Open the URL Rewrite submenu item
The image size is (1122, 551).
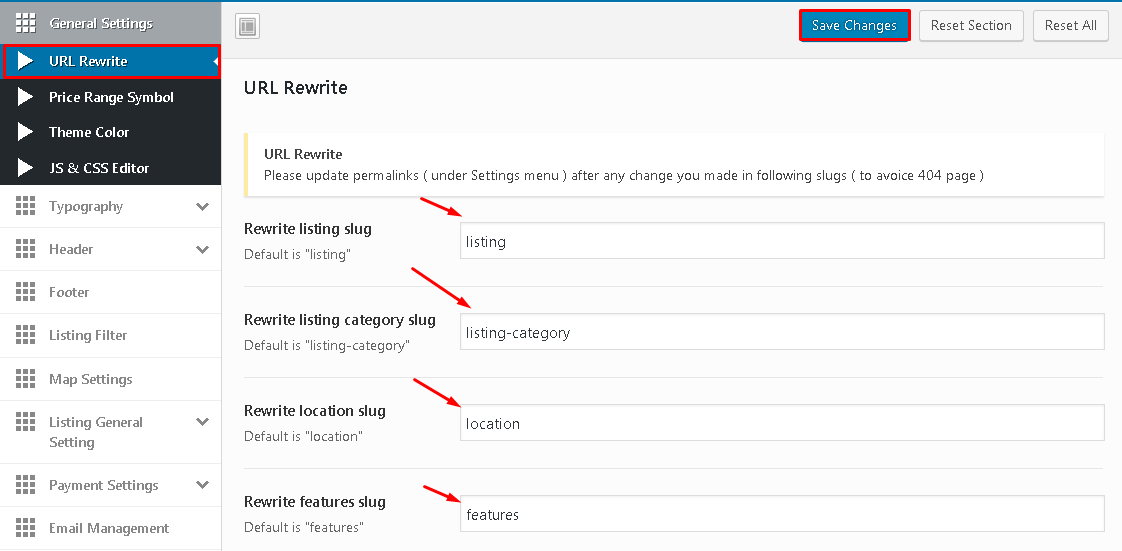(88, 61)
